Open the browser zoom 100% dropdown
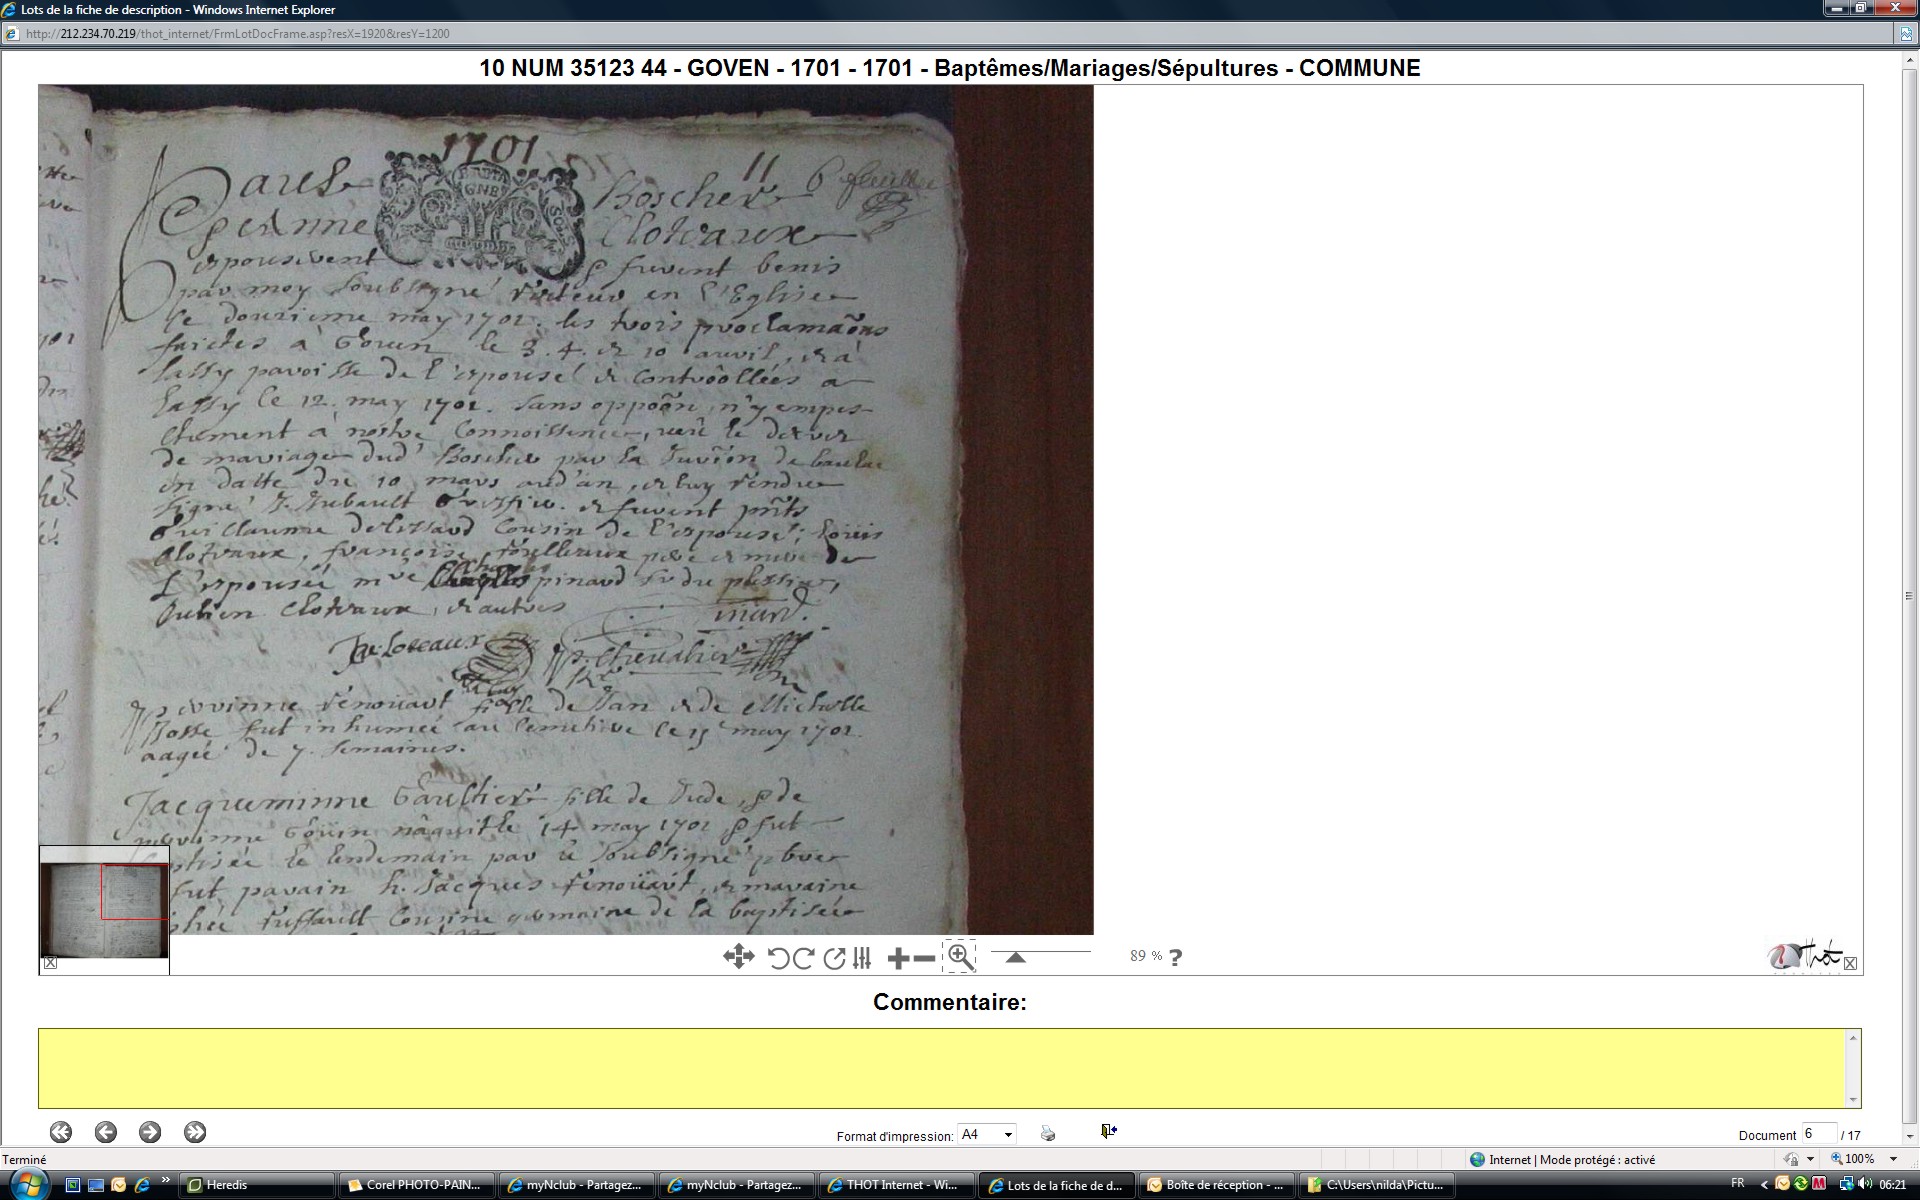Image resolution: width=1920 pixels, height=1200 pixels. coord(1893,1159)
